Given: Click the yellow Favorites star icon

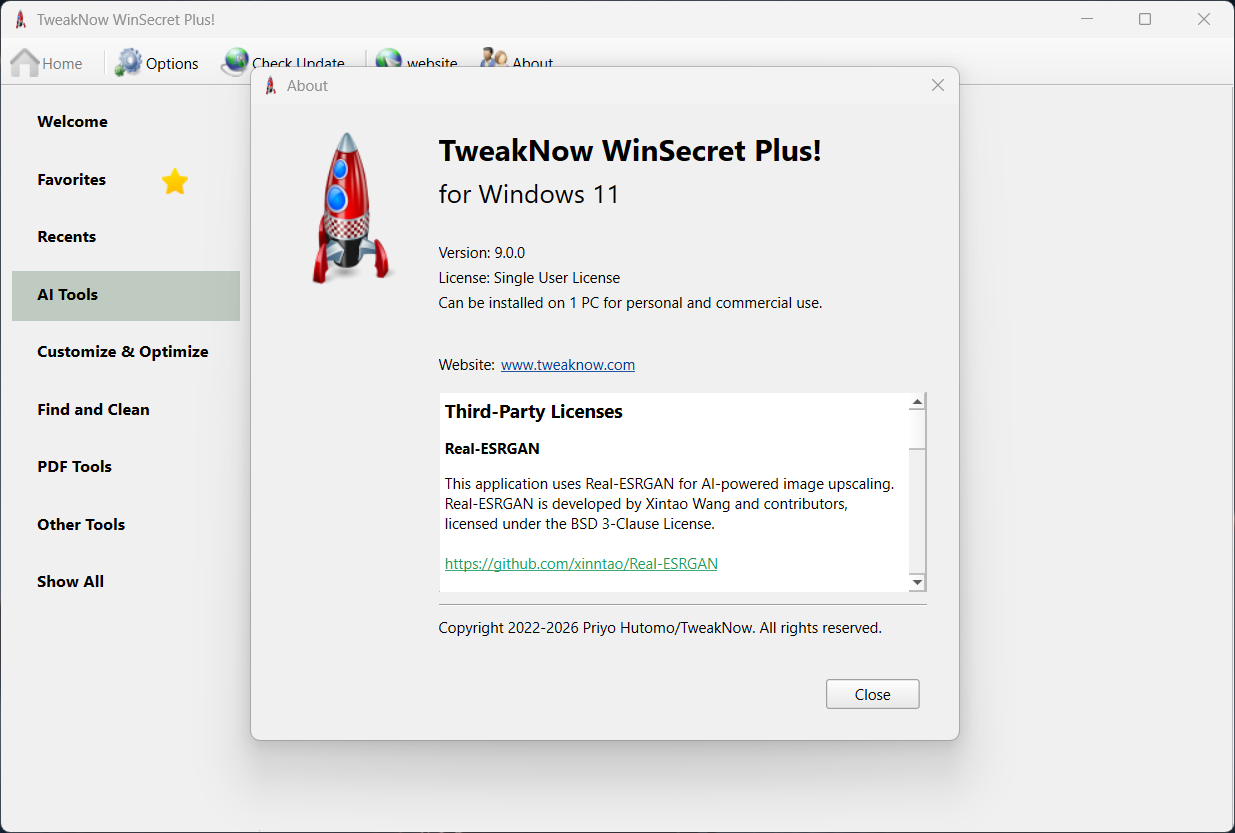Looking at the screenshot, I should 175,181.
